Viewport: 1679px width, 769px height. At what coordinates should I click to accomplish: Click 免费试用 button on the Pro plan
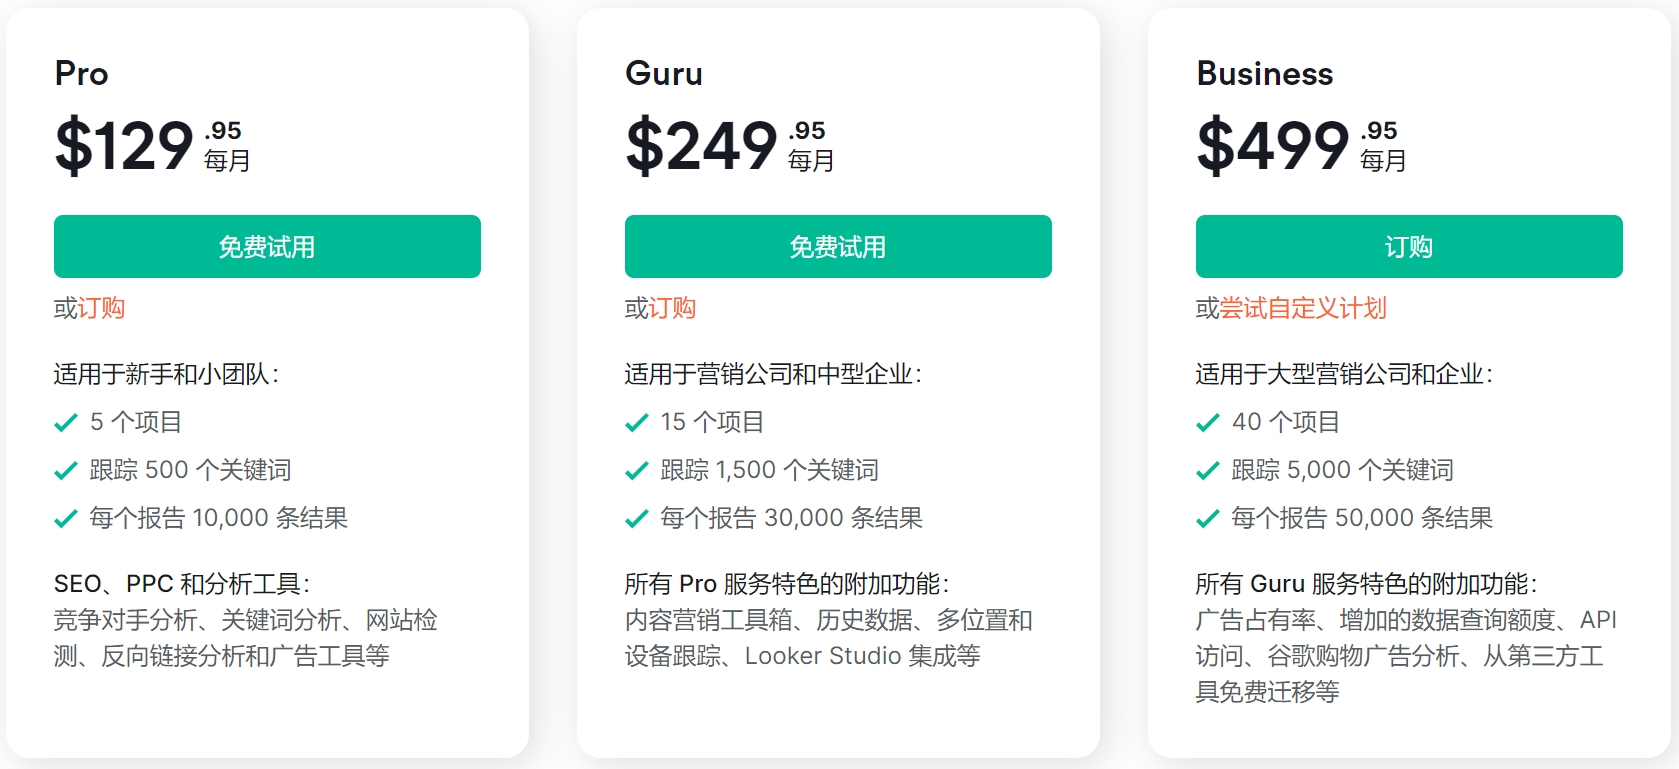tap(267, 246)
